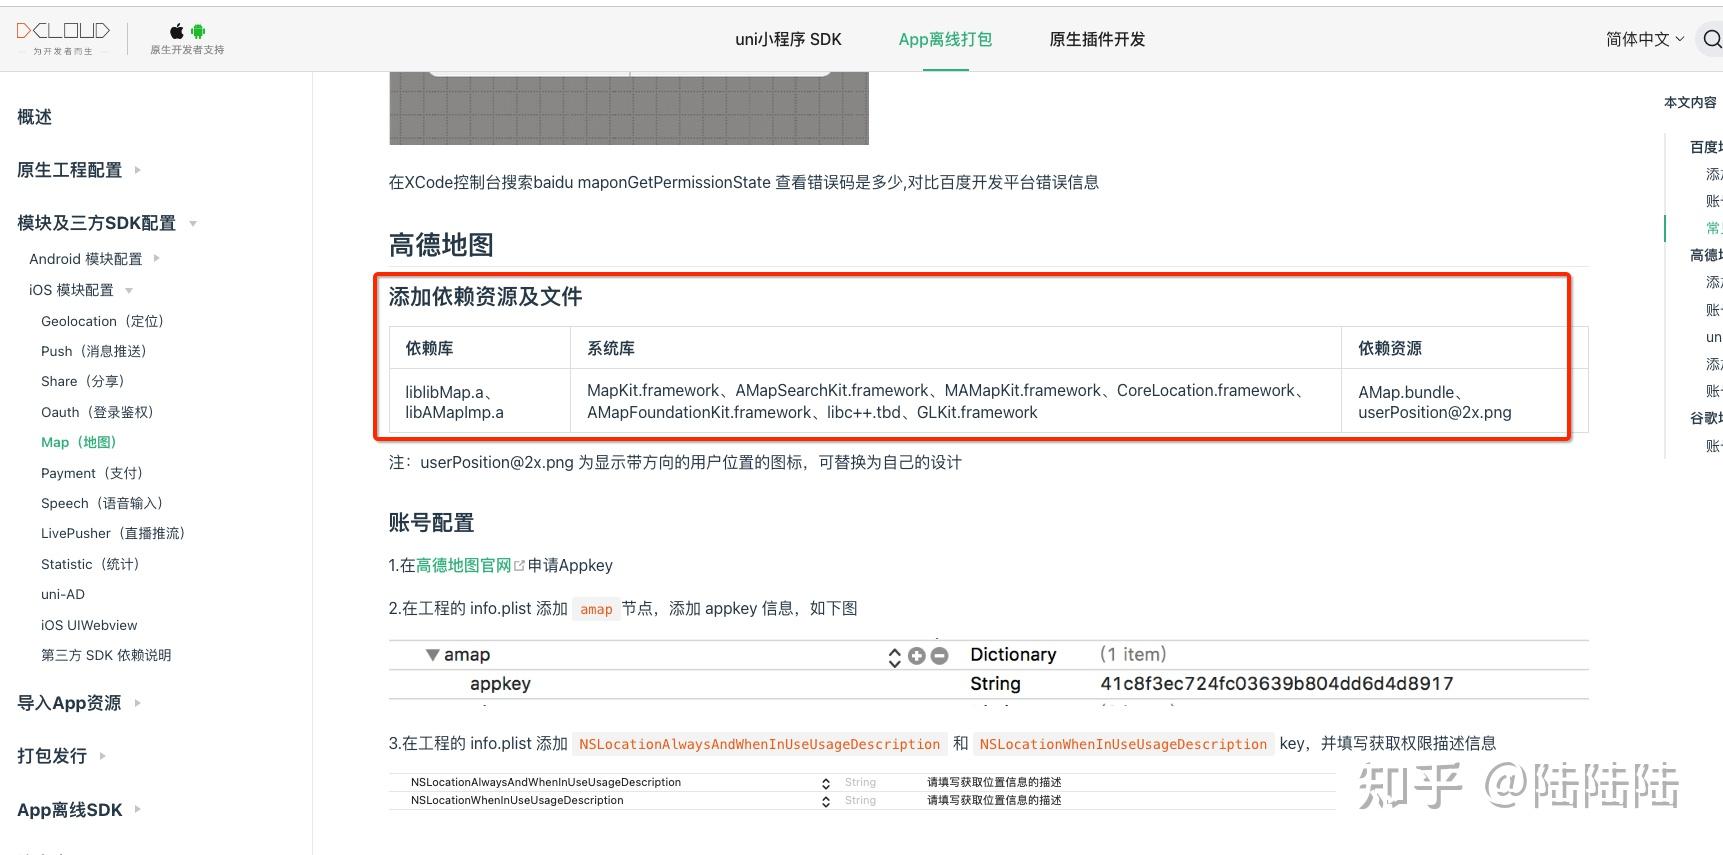Expand 原生工程配置 section
Screen dimensions: 1723x855
point(79,170)
